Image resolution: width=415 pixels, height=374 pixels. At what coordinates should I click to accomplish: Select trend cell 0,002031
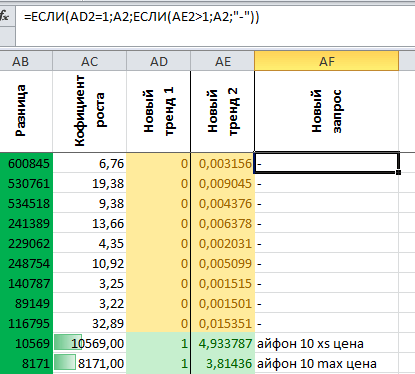(222, 243)
